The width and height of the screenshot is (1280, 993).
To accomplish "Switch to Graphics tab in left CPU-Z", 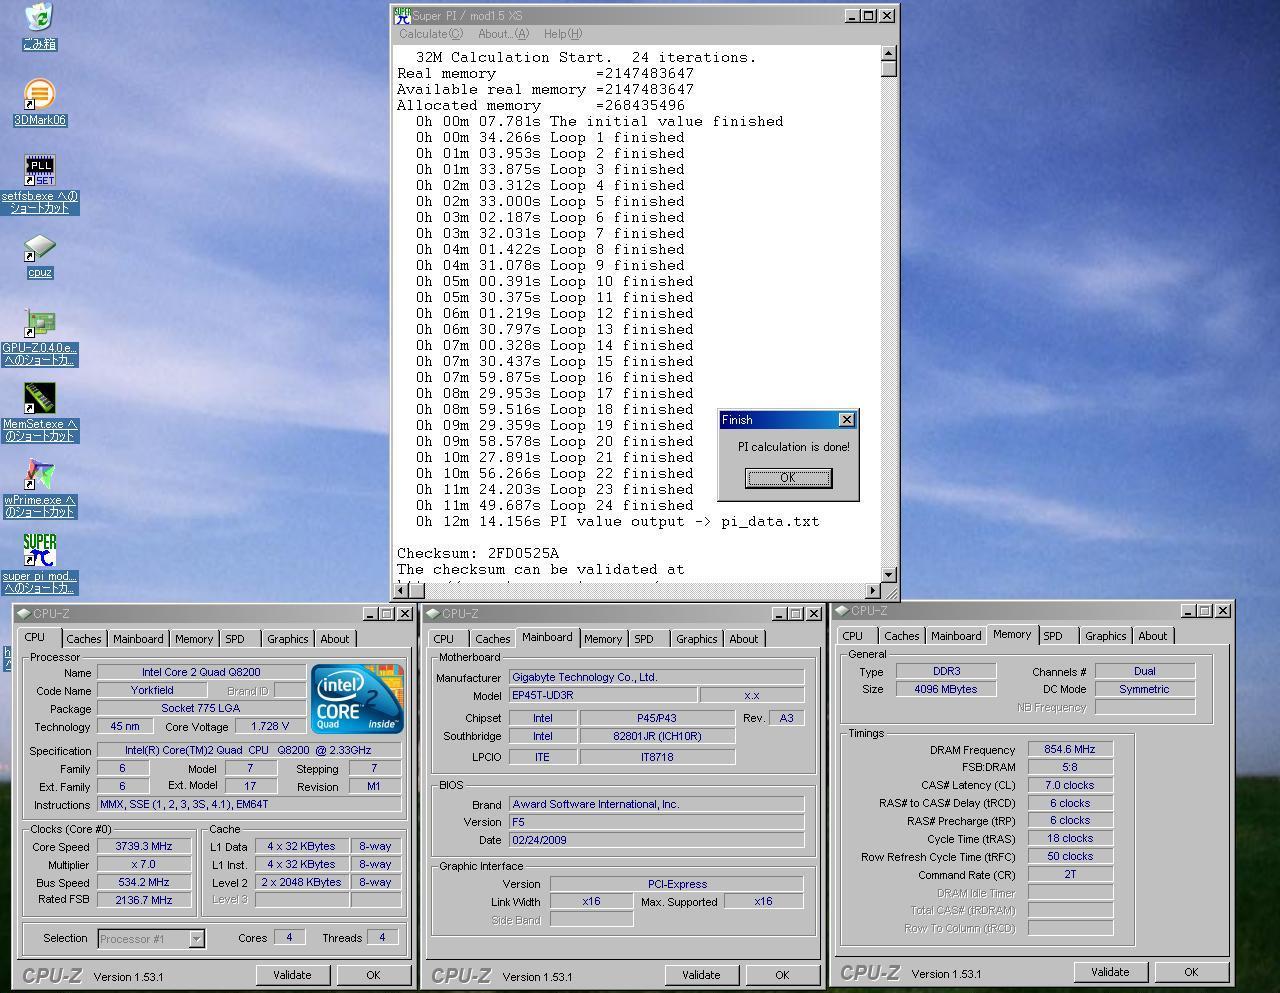I will [x=288, y=639].
